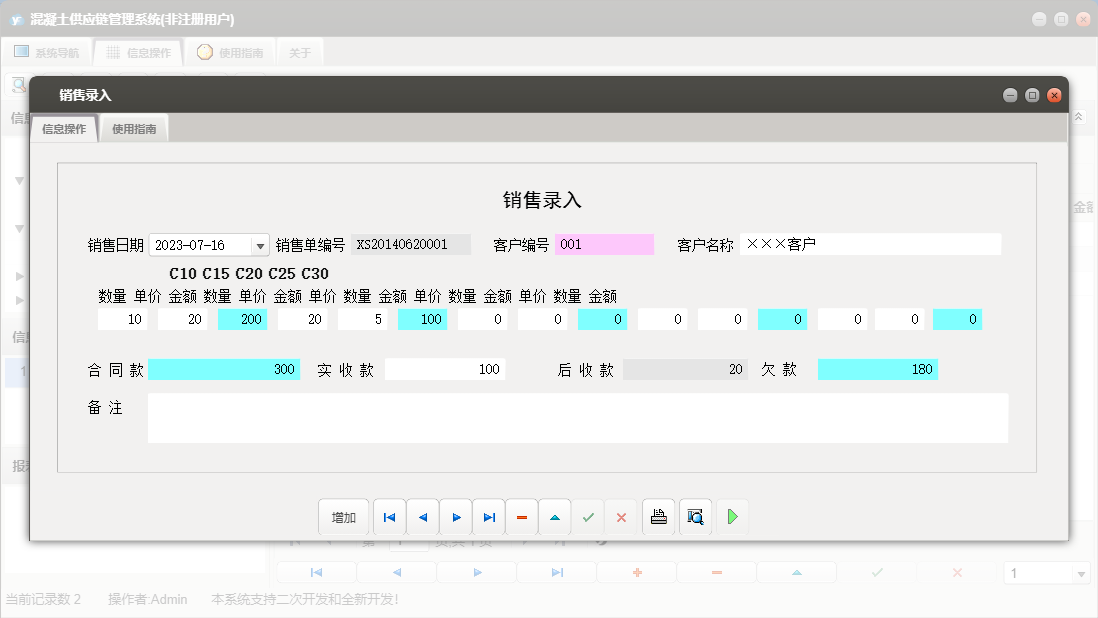Open print using the printer icon

pos(658,517)
